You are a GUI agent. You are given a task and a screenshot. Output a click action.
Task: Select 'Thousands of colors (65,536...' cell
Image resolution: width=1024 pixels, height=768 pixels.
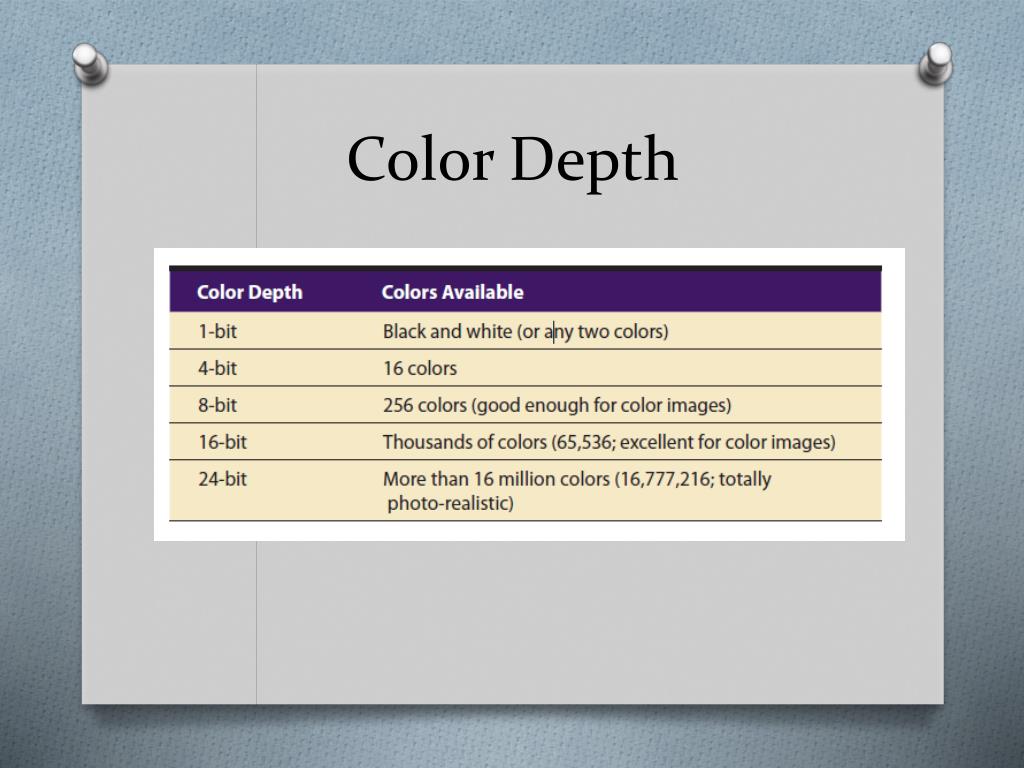pyautogui.click(x=609, y=442)
